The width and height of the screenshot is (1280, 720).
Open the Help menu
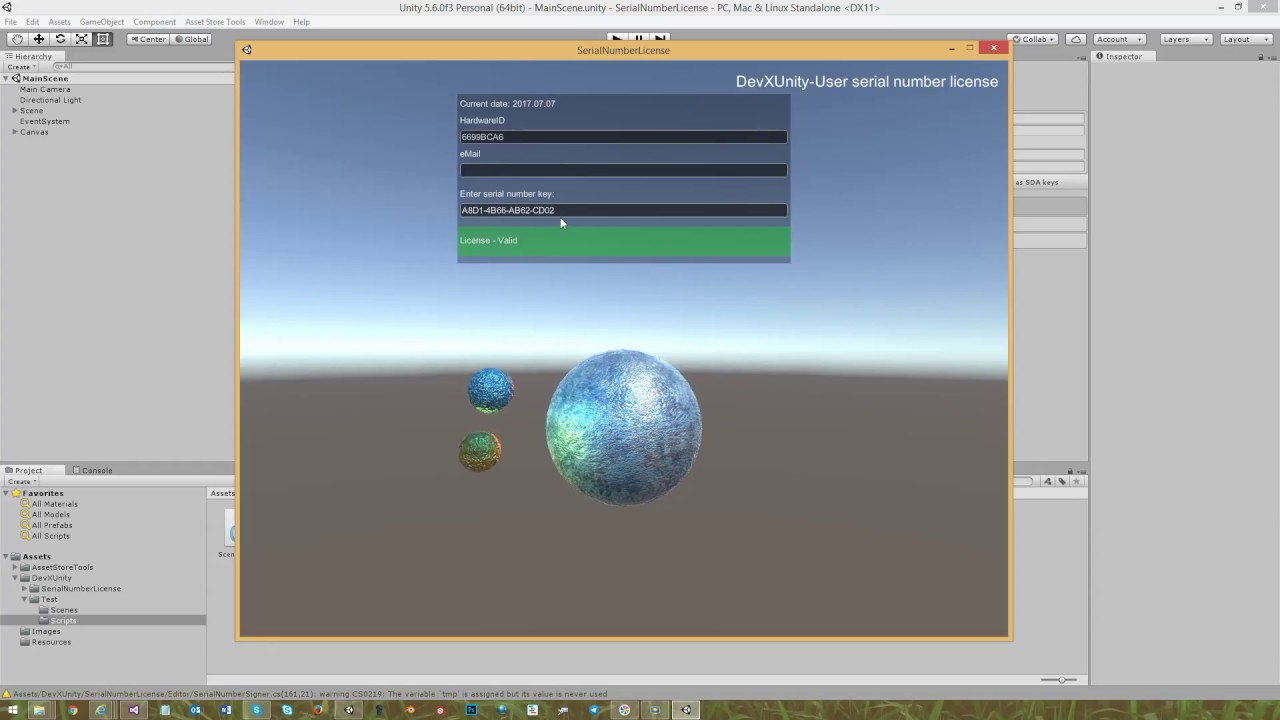coord(301,22)
